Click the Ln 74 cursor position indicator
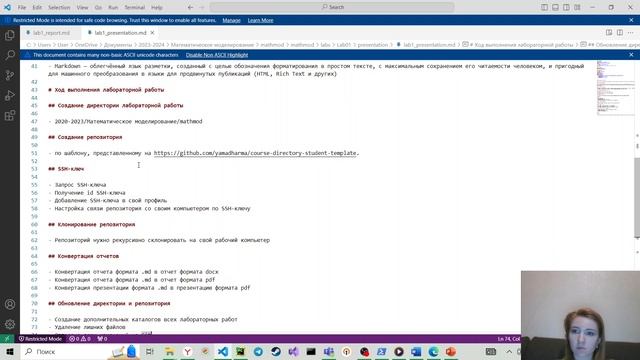The image size is (640, 360). [509, 339]
